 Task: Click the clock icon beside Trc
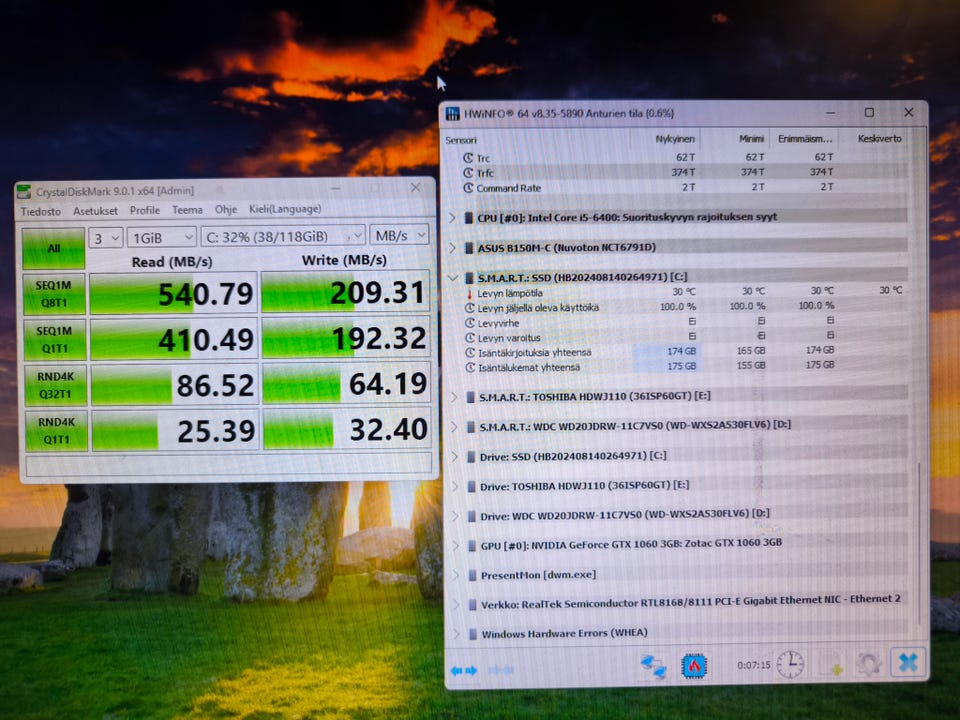click(x=468, y=158)
